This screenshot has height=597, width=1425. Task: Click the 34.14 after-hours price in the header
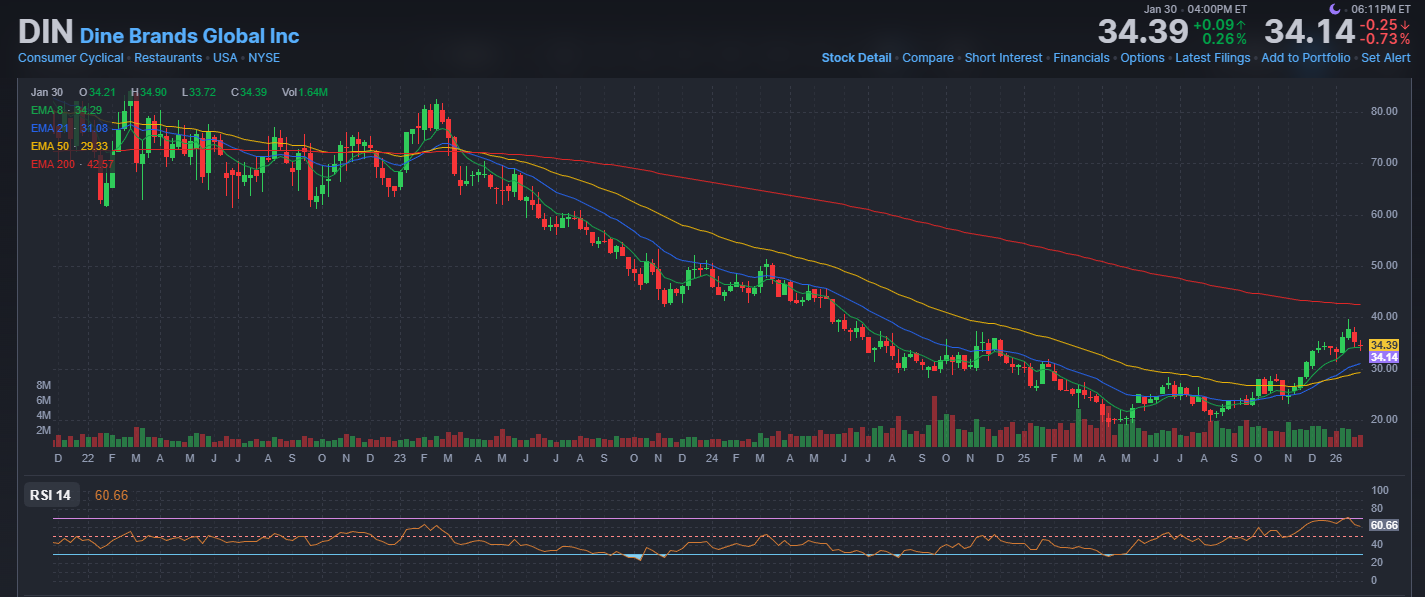pyautogui.click(x=1309, y=31)
